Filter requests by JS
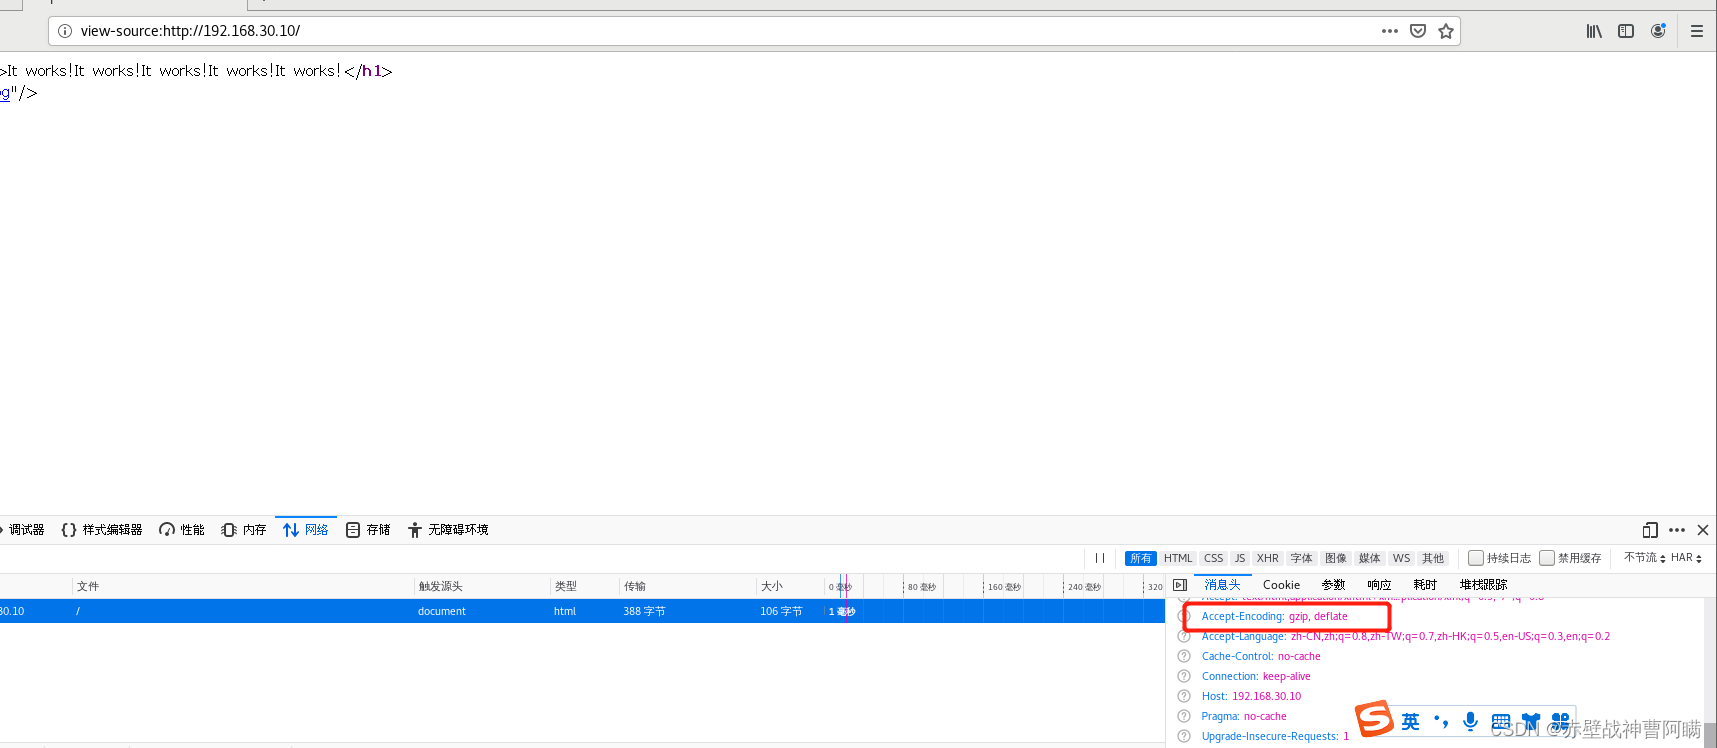The image size is (1717, 748). [x=1240, y=558]
